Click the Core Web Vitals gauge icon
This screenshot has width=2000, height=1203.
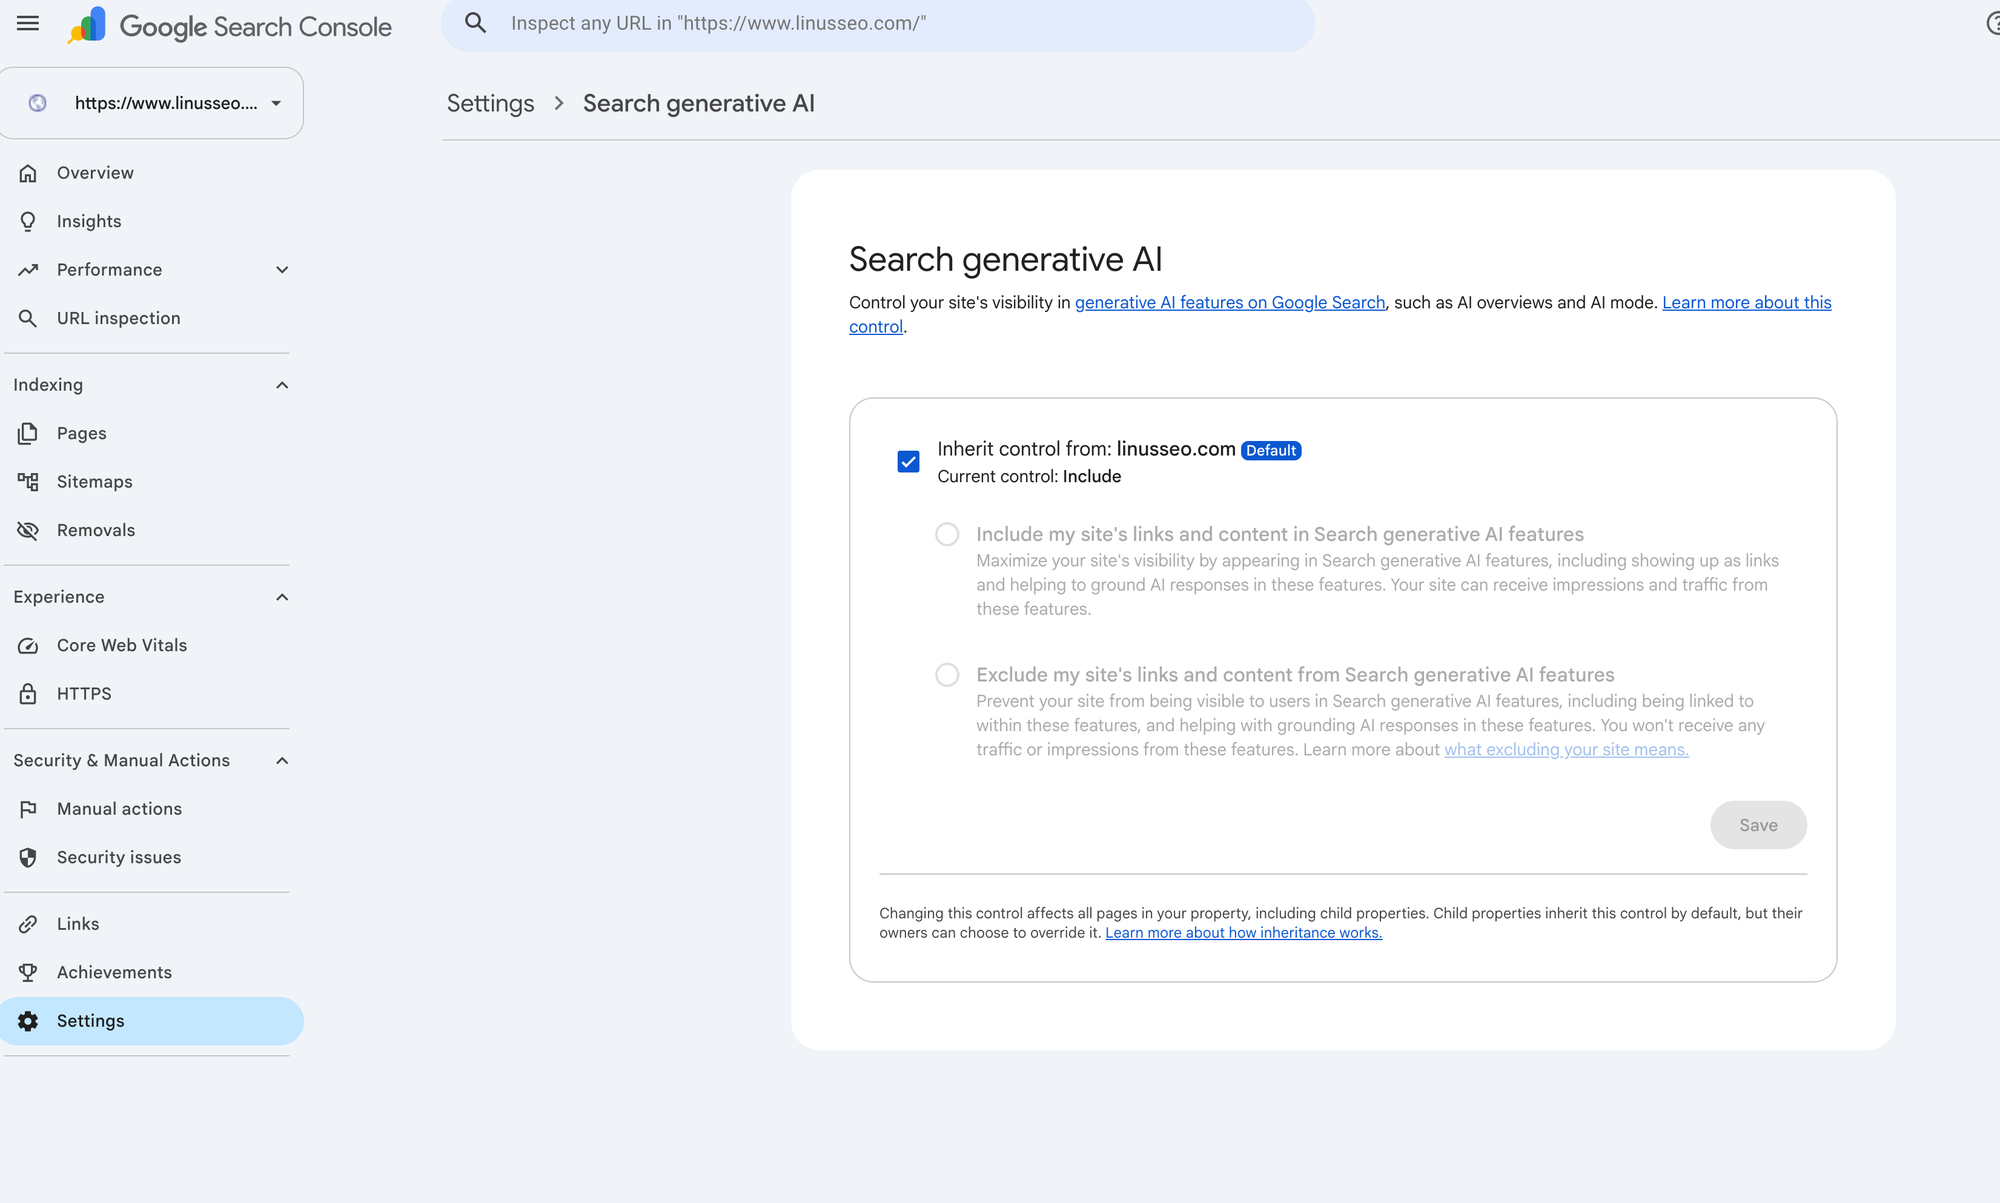[x=28, y=646]
